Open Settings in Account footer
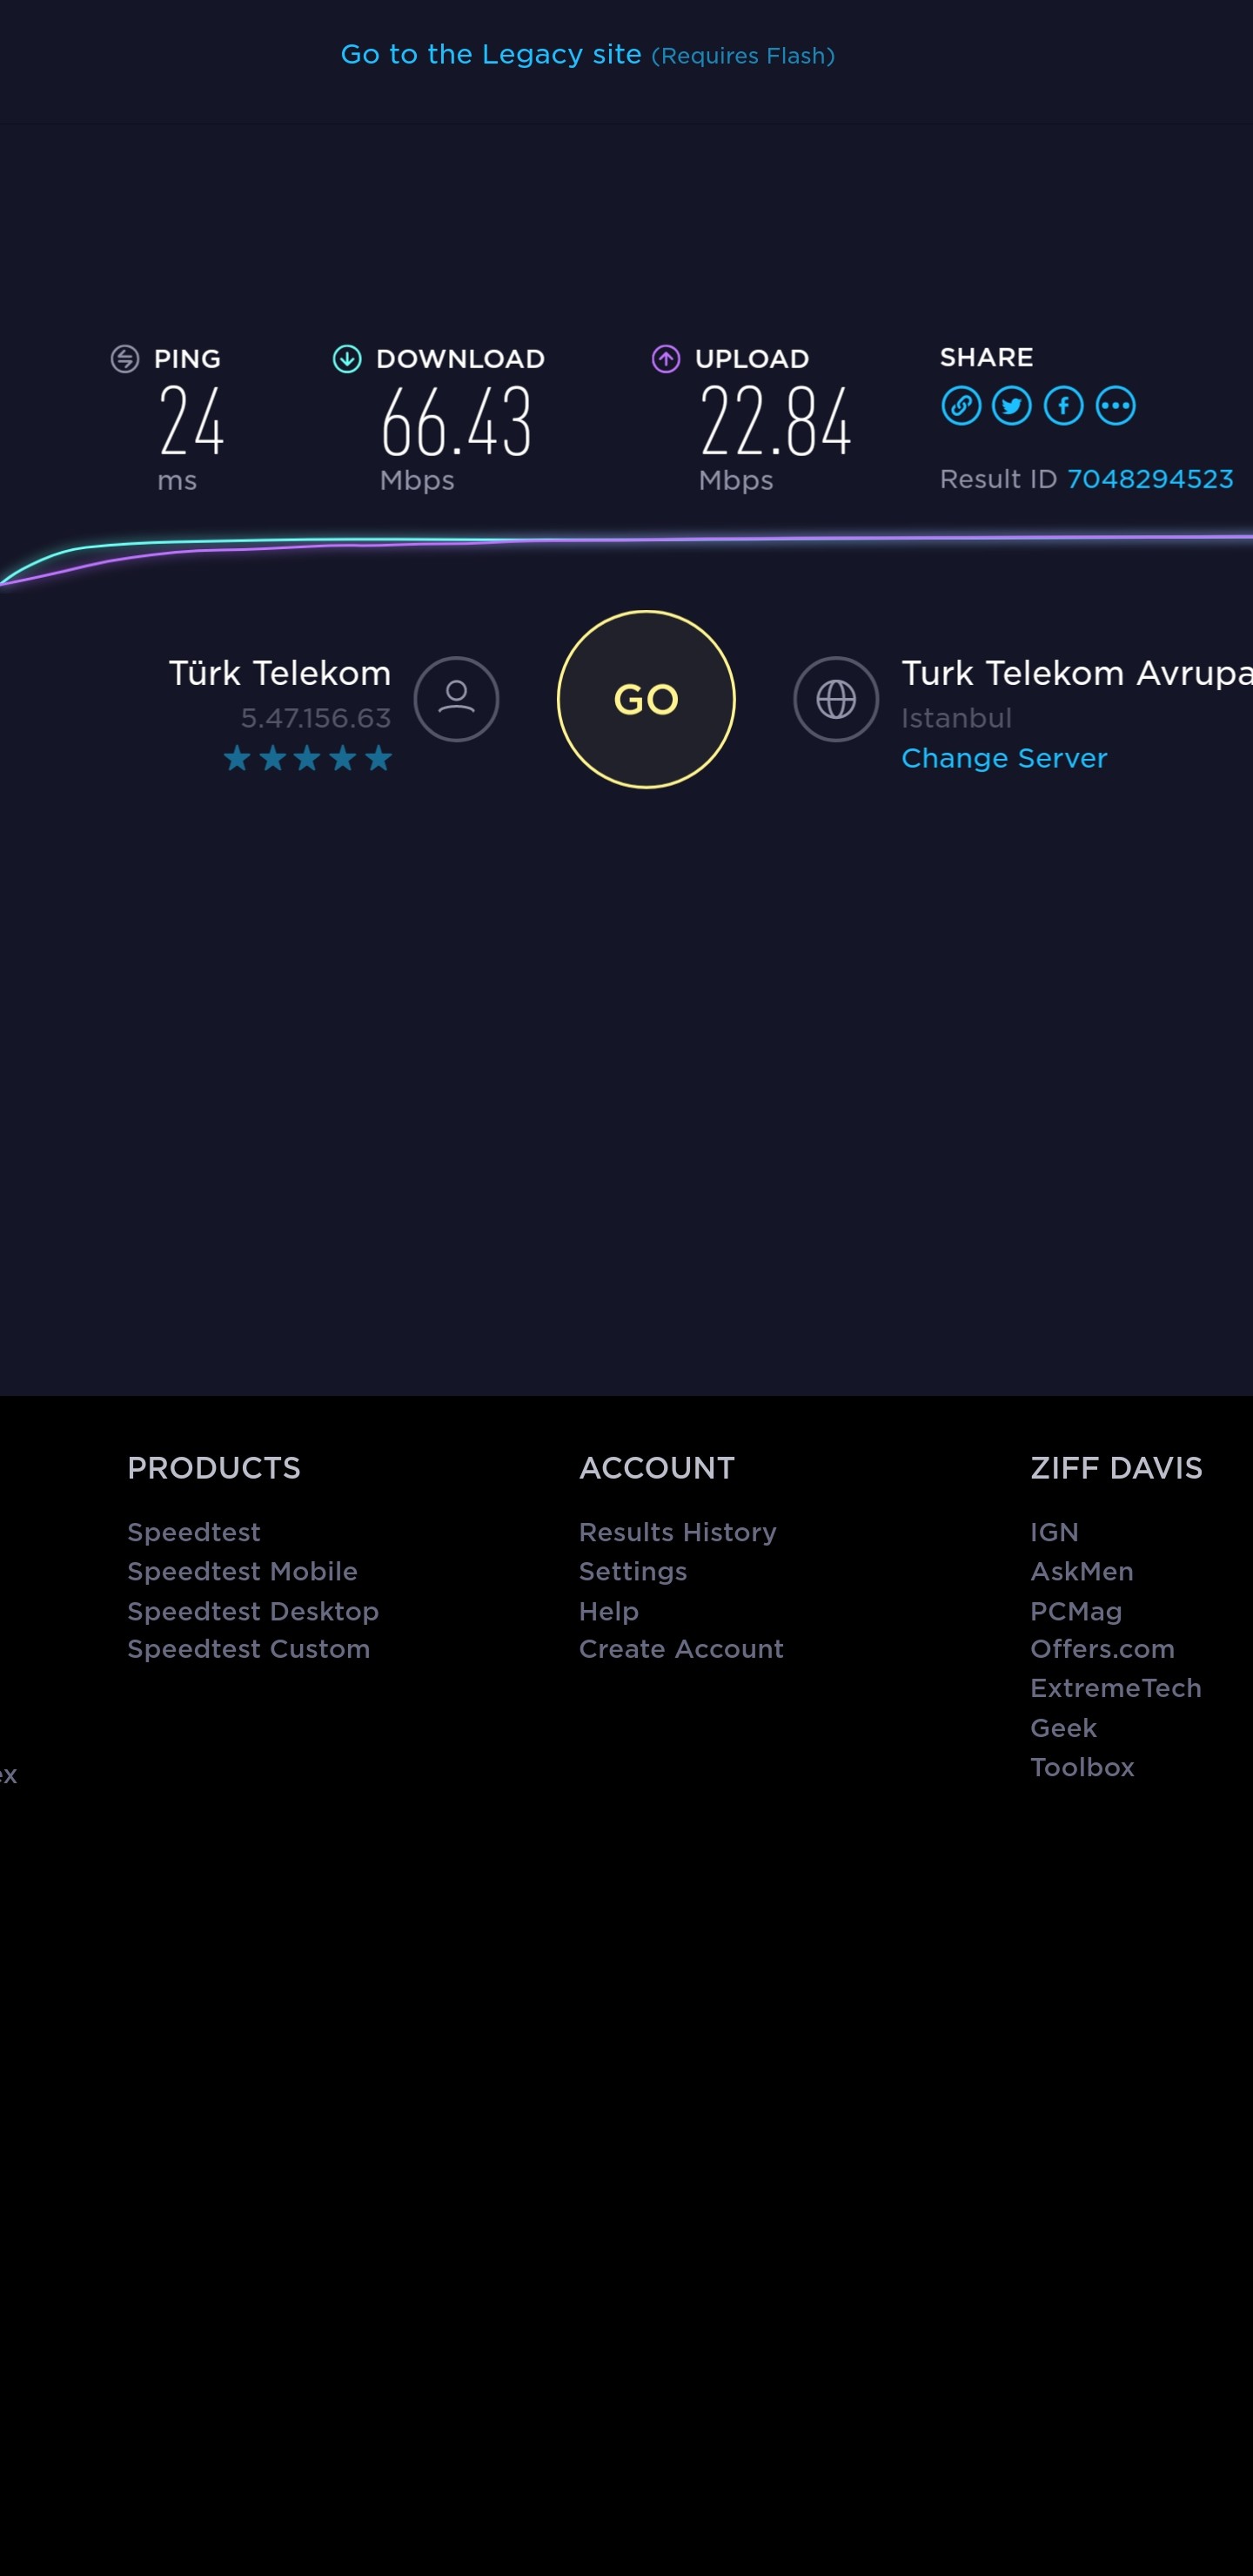The width and height of the screenshot is (1253, 2576). click(633, 1572)
